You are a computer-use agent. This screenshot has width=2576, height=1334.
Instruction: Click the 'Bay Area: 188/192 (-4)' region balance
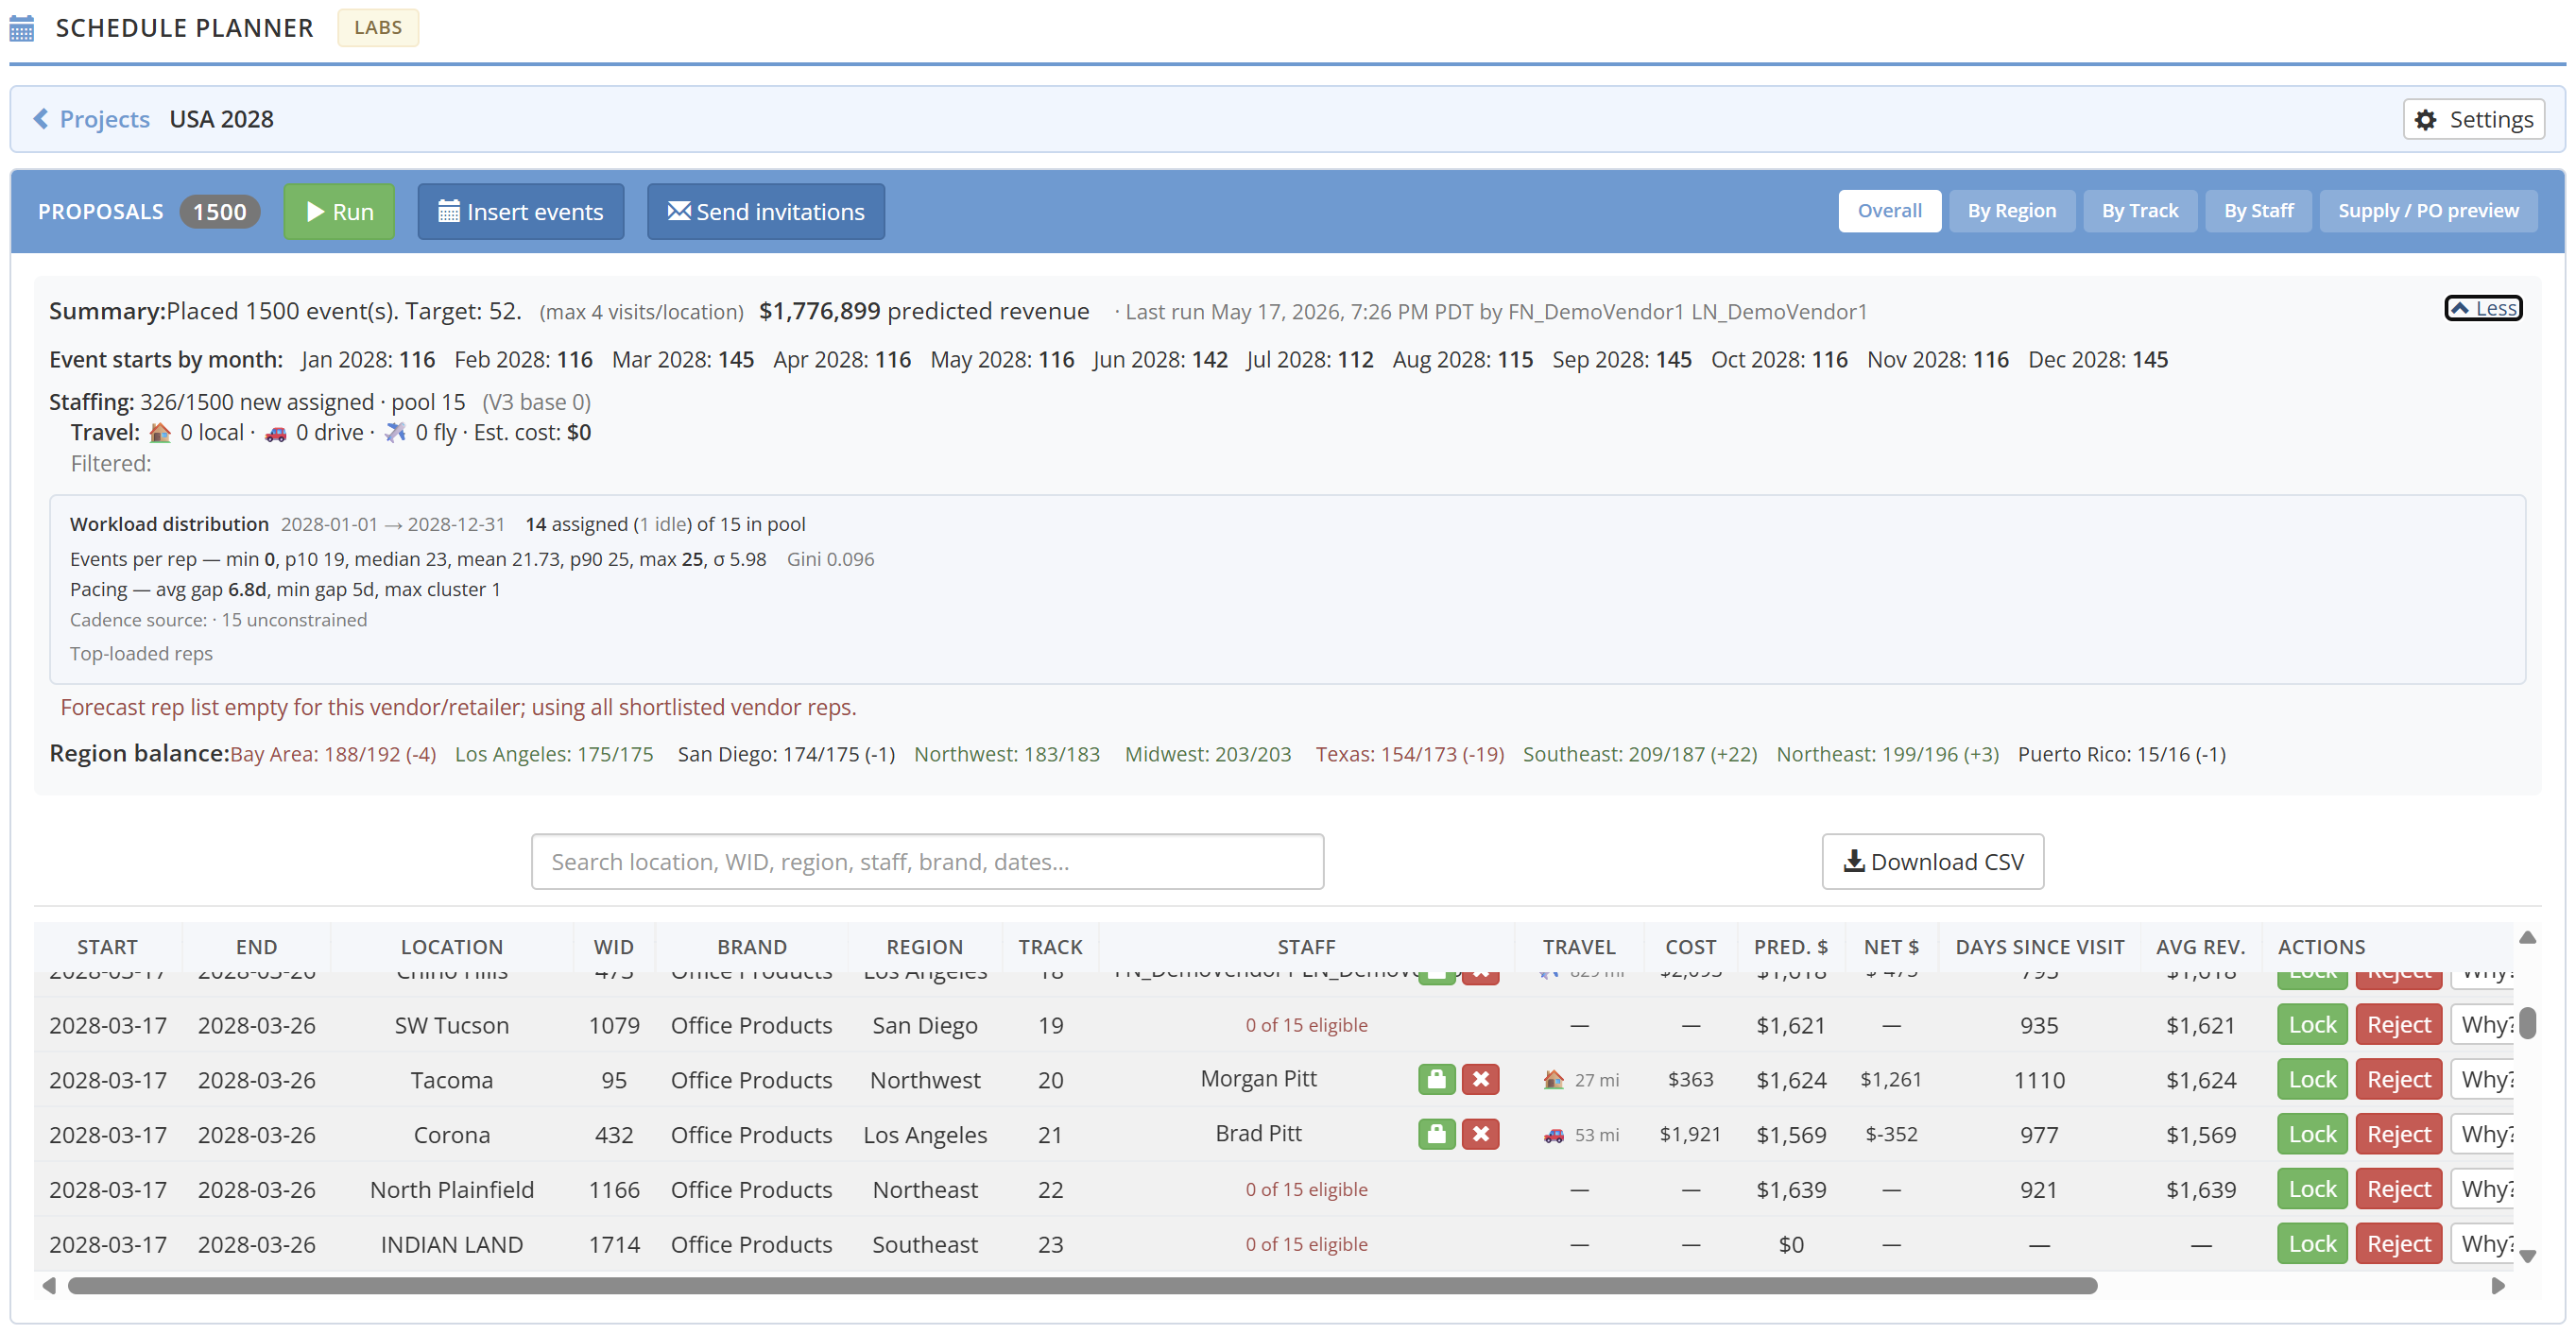click(333, 754)
